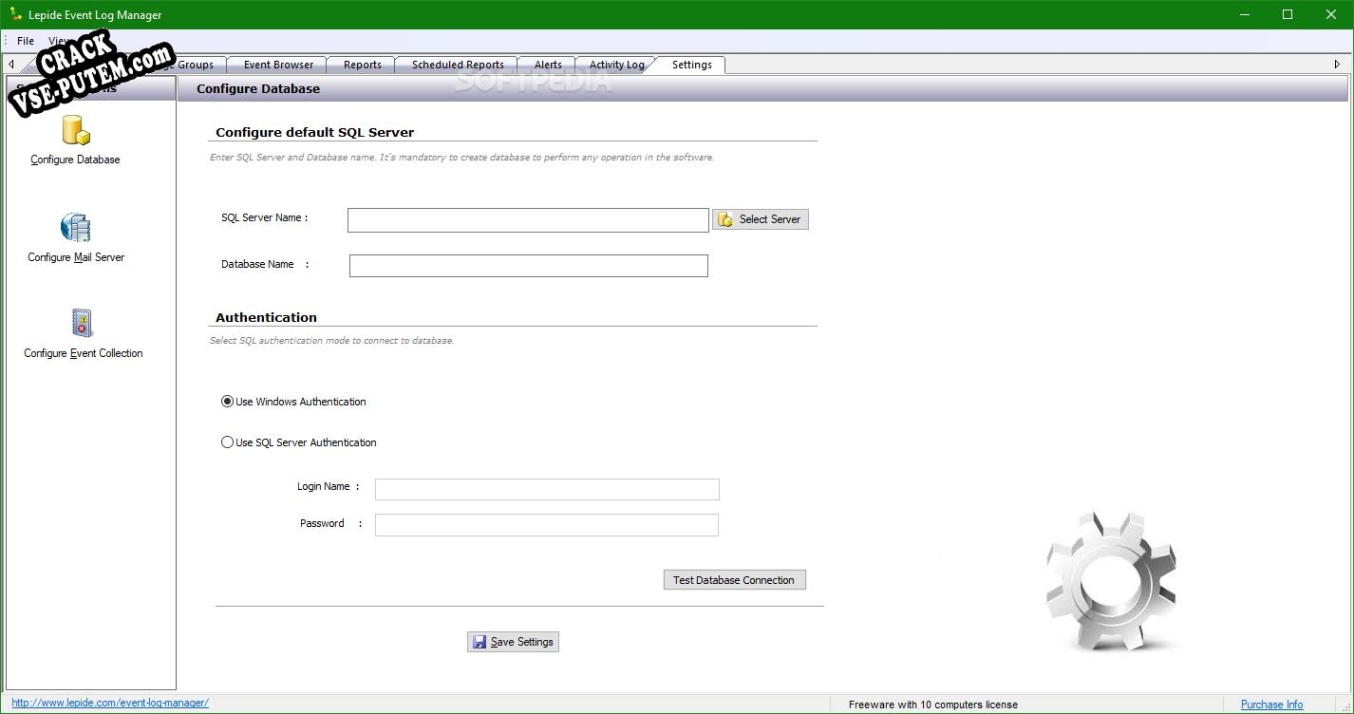
Task: Switch to the Activity Log tab
Action: tap(616, 65)
